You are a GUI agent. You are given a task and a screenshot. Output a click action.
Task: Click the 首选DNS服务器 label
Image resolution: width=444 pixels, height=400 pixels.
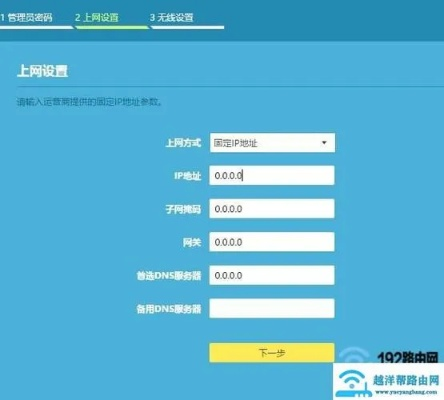pos(169,276)
